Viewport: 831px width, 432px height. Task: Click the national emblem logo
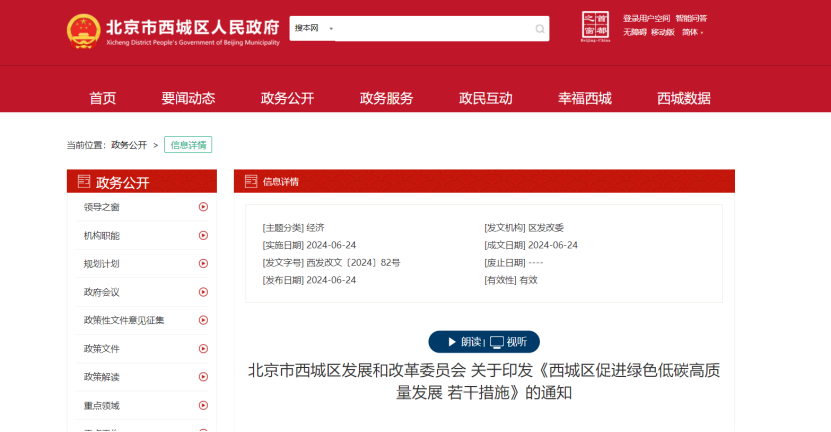coord(83,31)
